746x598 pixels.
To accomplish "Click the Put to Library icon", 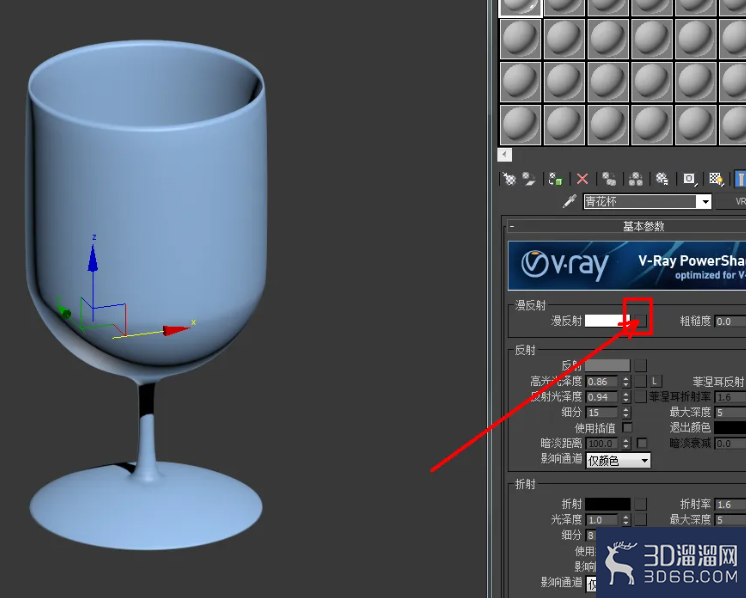I will [662, 179].
